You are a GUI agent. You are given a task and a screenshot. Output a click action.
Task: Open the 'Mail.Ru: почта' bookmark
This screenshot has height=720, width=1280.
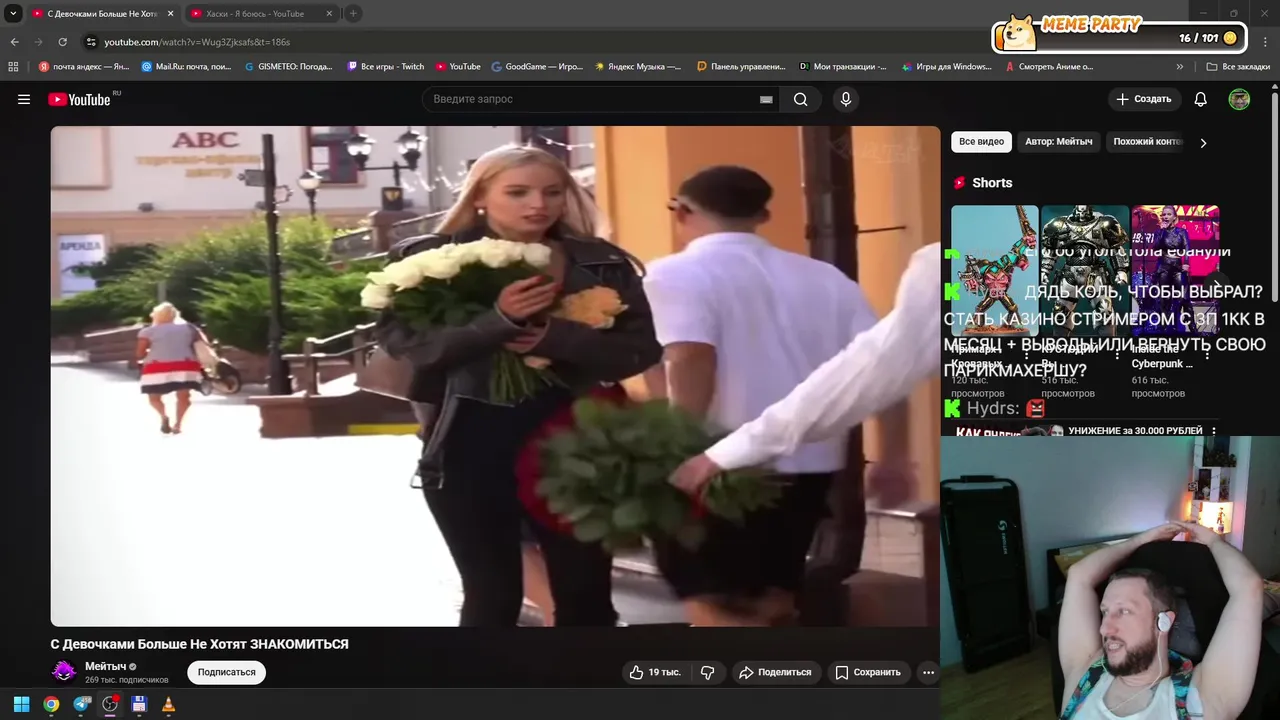(186, 67)
